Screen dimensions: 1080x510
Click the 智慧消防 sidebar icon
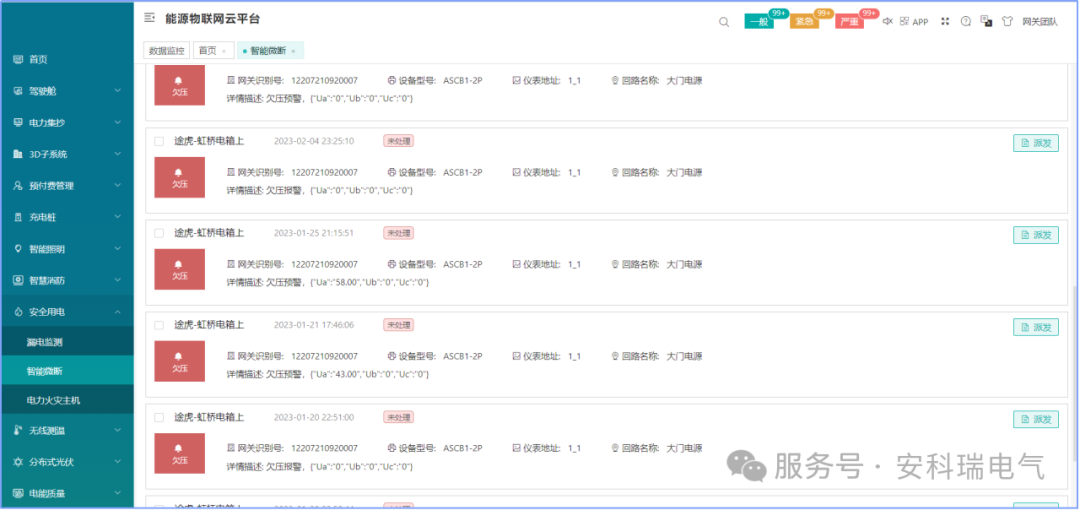(19, 280)
